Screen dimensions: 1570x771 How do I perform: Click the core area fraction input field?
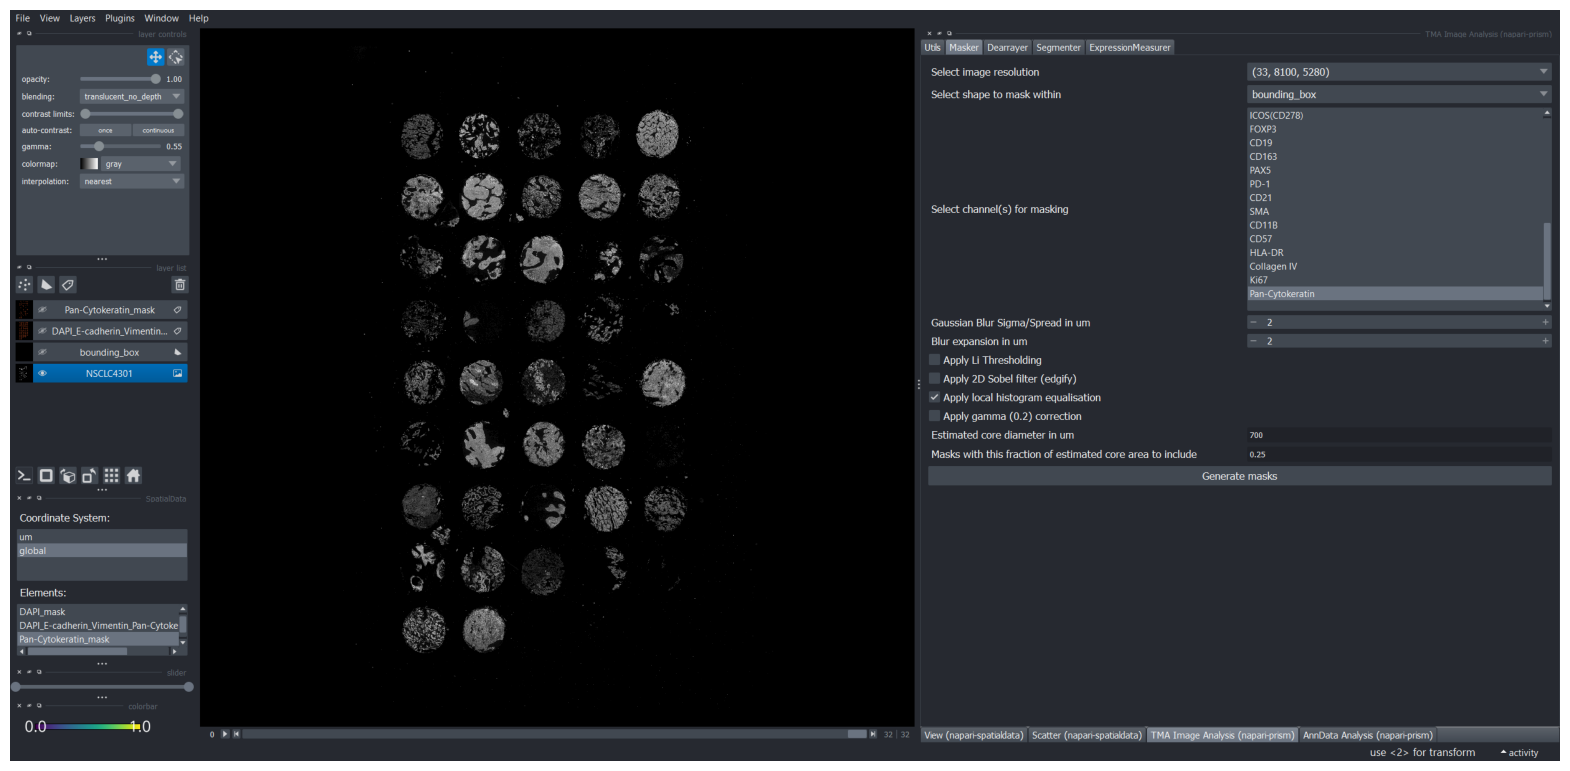pyautogui.click(x=1399, y=454)
